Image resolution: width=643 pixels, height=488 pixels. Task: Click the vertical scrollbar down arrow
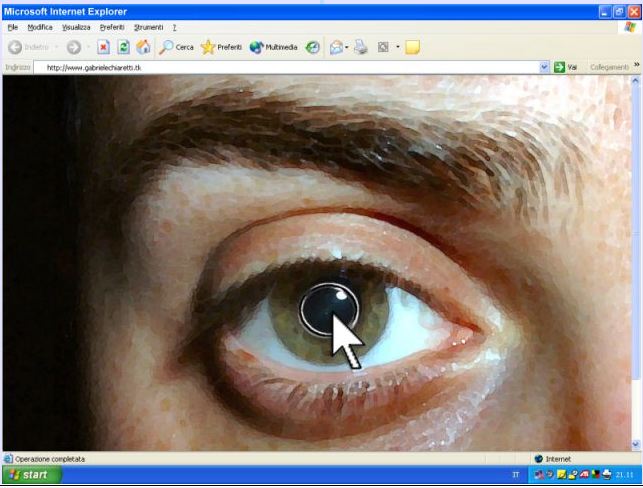click(x=637, y=445)
